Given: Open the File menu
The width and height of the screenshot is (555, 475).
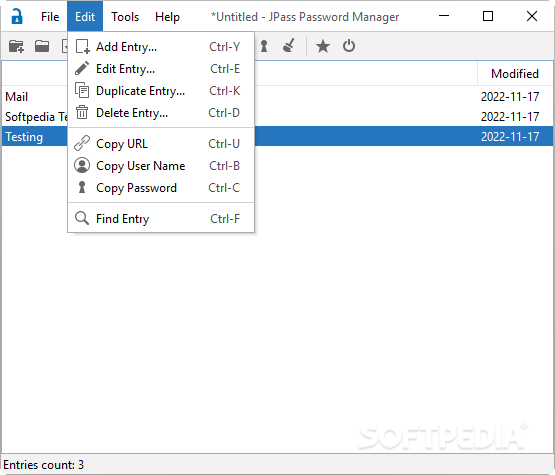Looking at the screenshot, I should click(50, 17).
